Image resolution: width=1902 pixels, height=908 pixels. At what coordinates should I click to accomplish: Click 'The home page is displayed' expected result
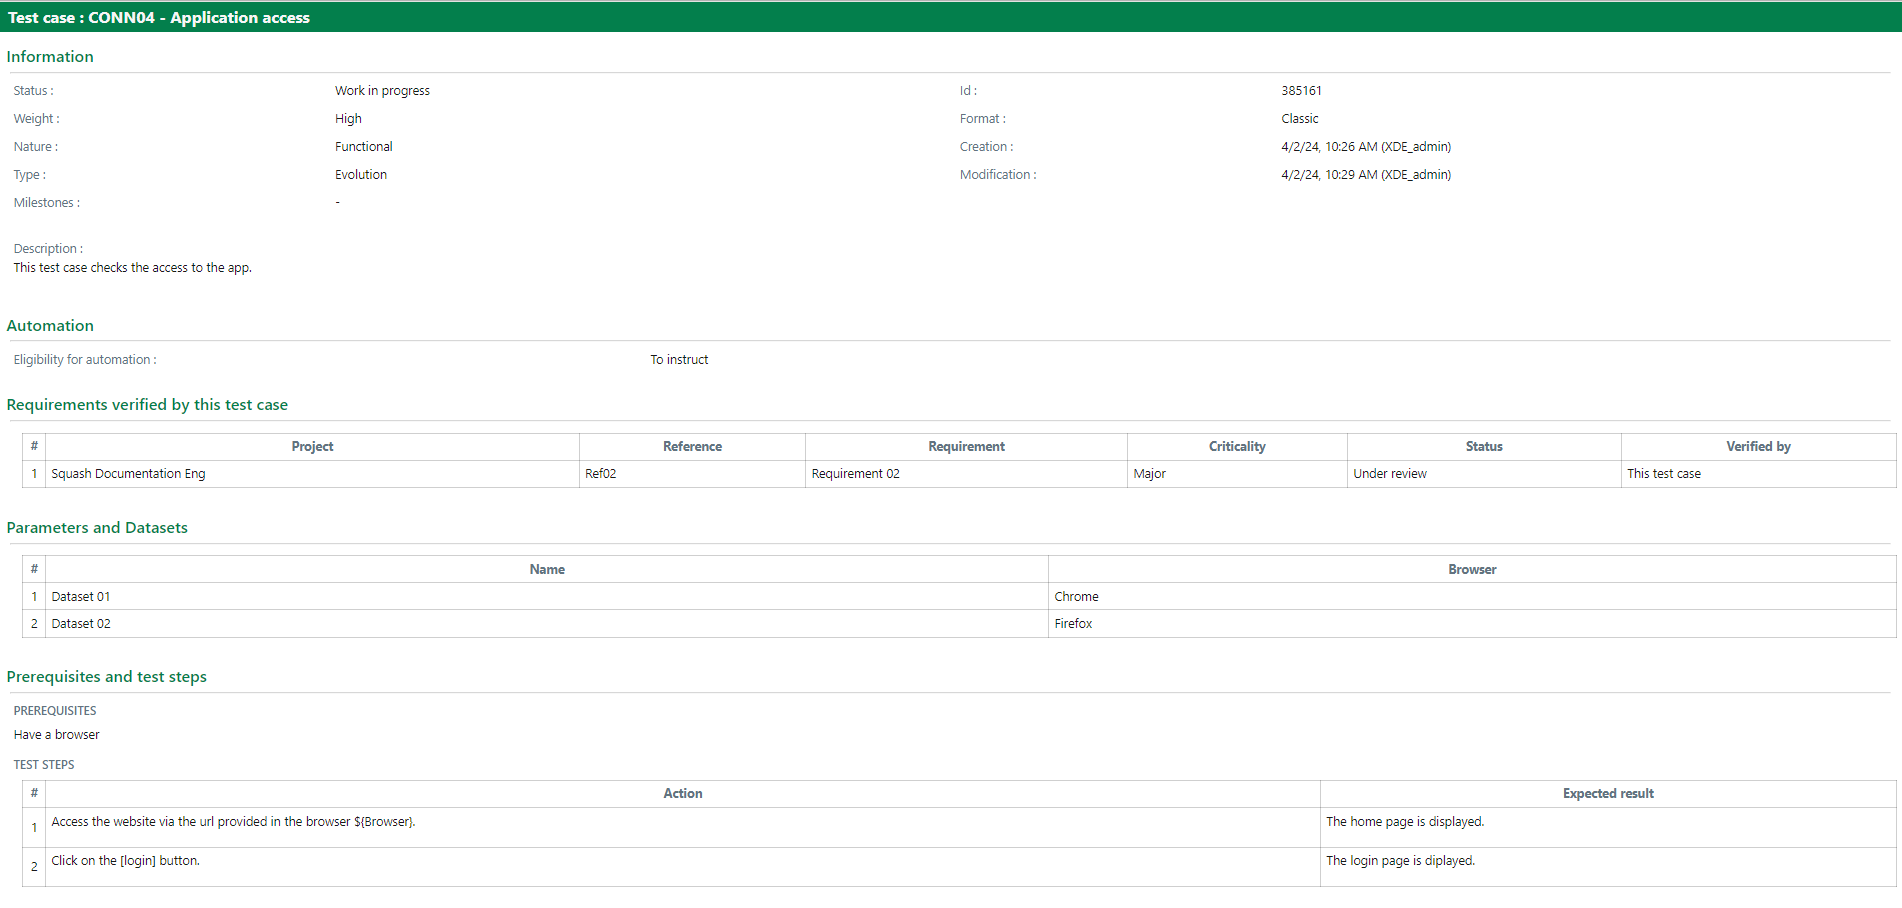(x=1404, y=822)
